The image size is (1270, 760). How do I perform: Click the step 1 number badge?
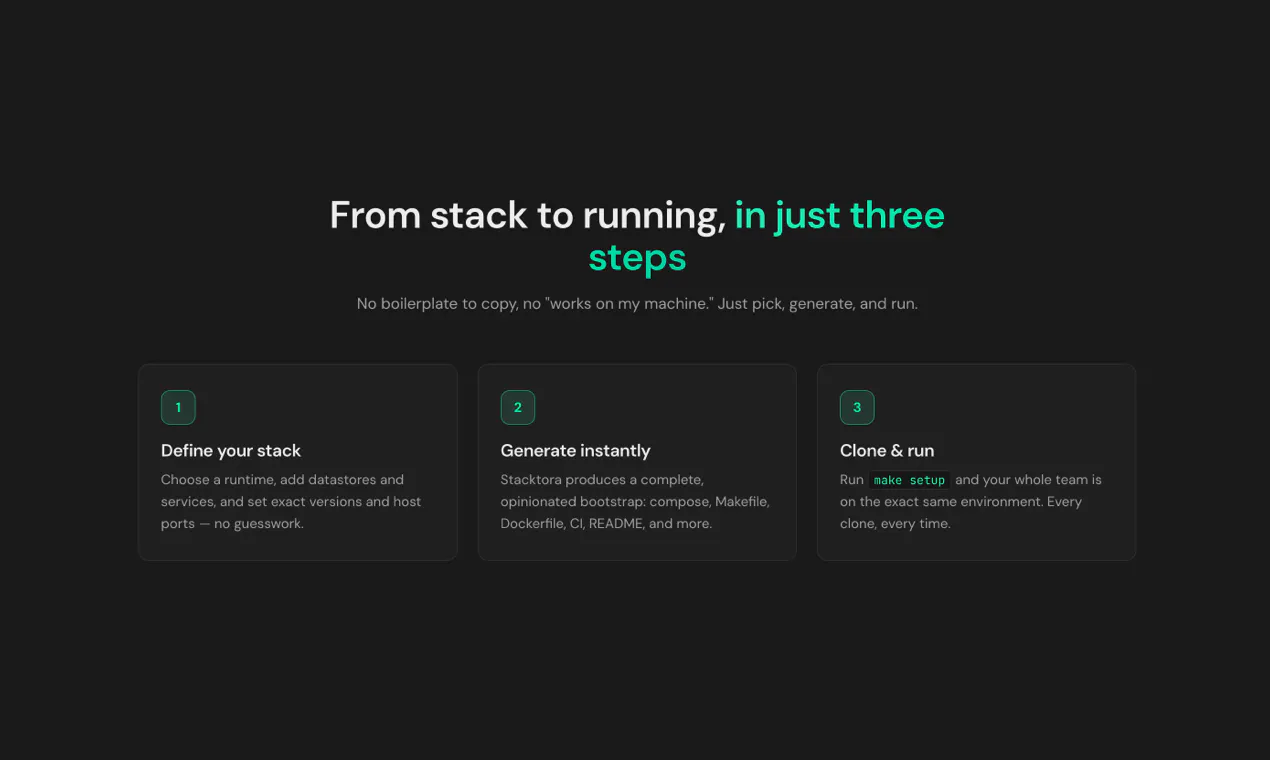(x=178, y=407)
